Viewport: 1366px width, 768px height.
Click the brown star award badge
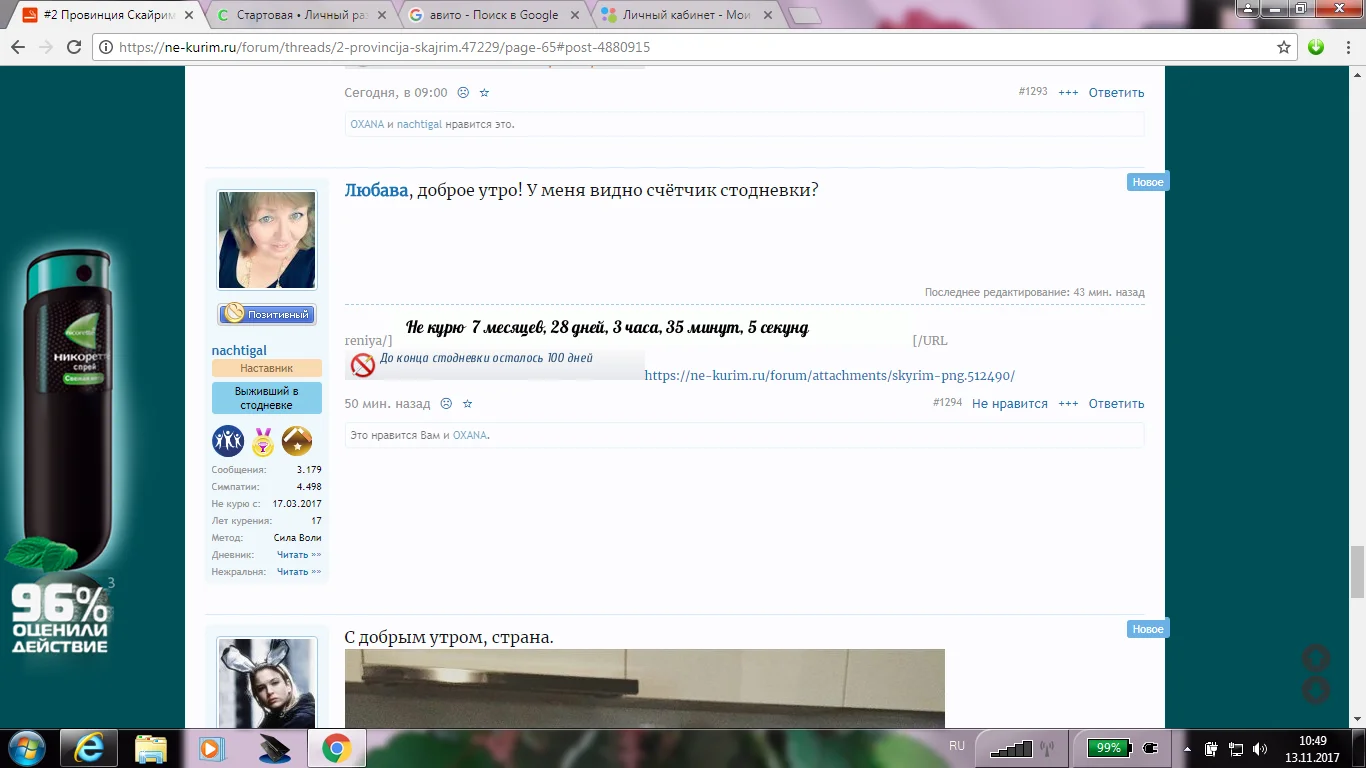pos(297,441)
